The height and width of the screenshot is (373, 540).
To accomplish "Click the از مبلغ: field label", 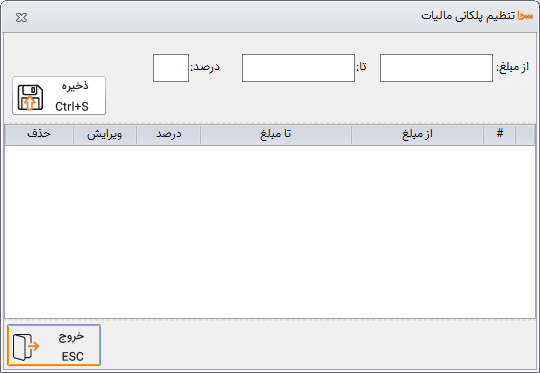I will [x=512, y=67].
